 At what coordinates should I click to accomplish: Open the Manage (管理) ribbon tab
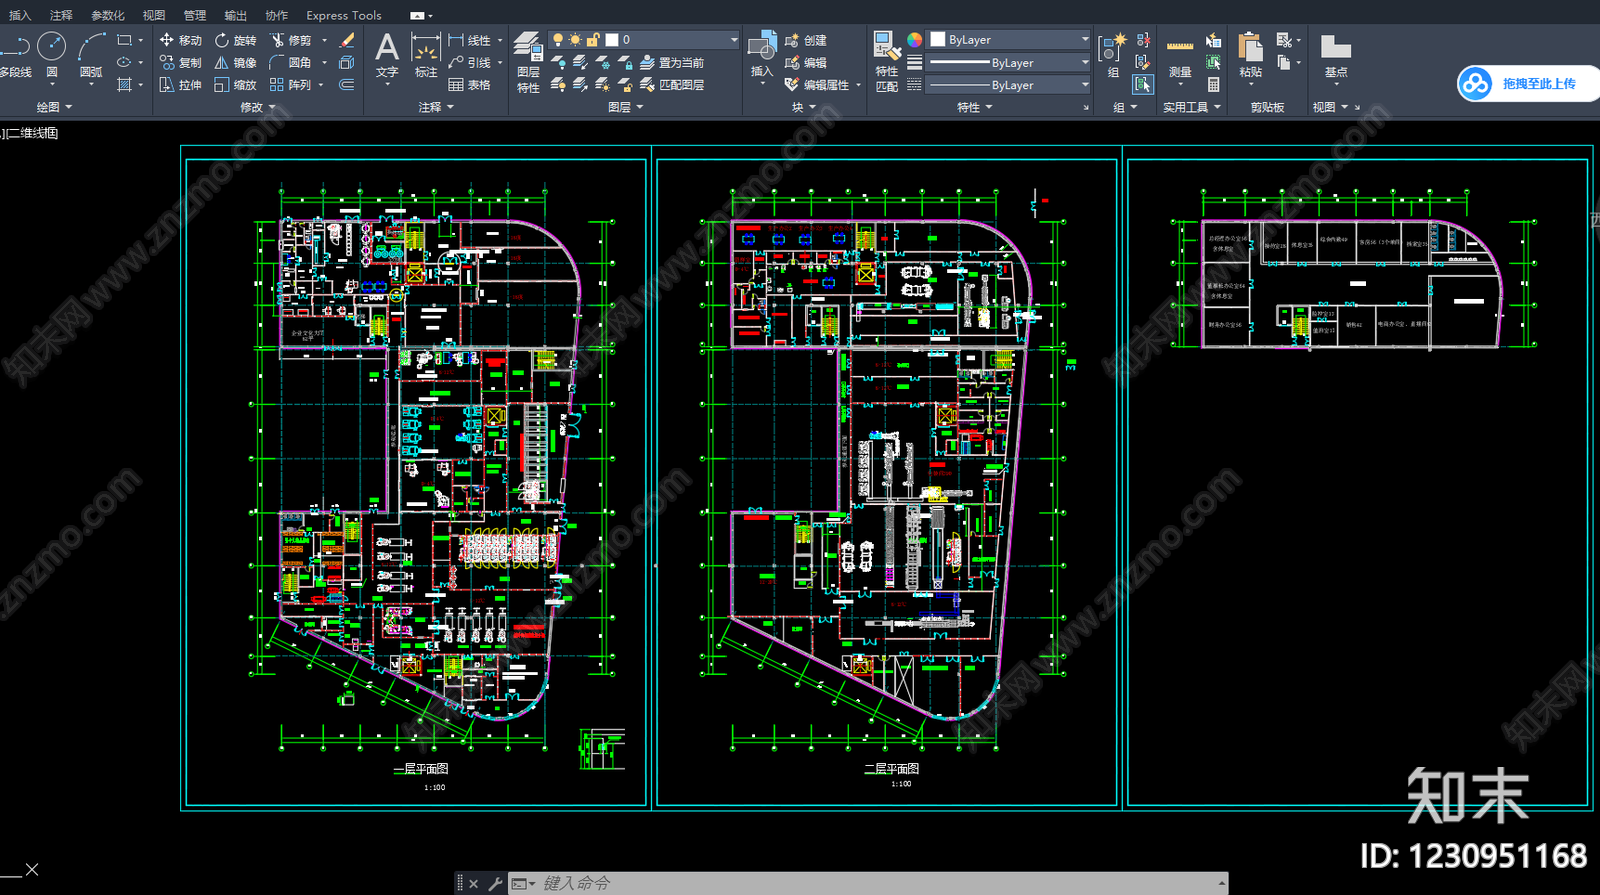pos(195,15)
